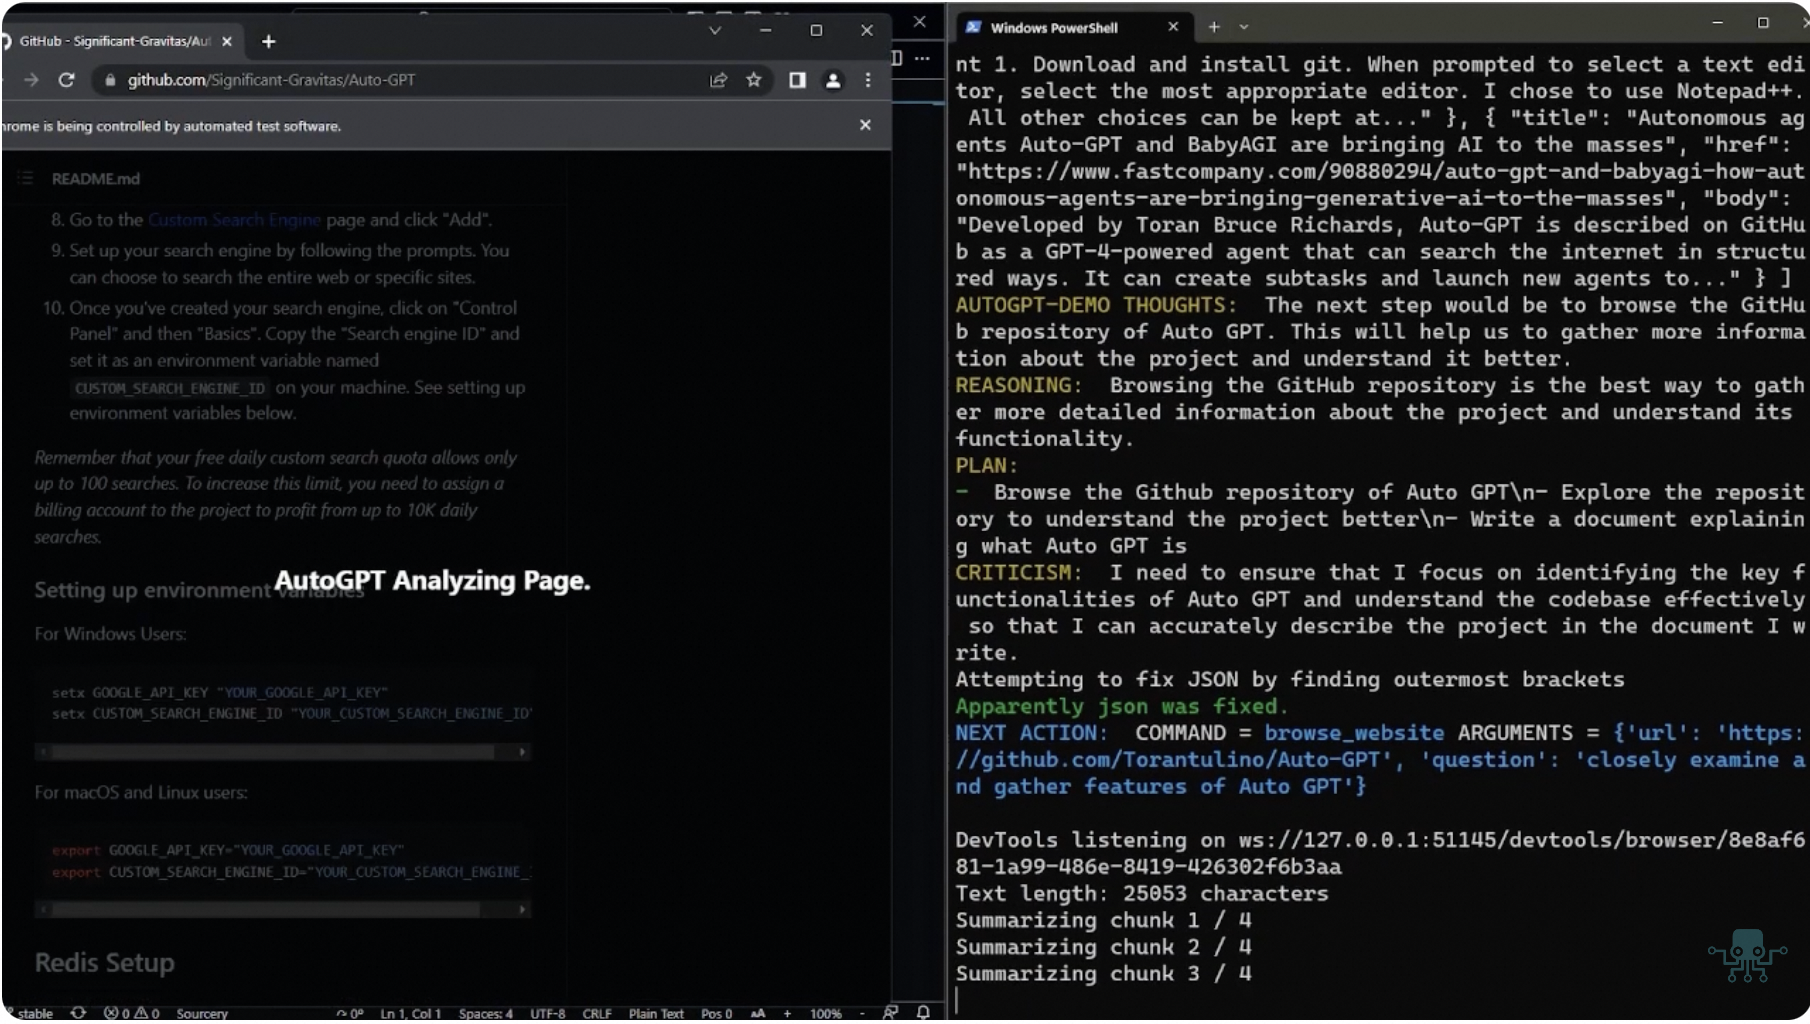Click the address bar URL field
The image size is (1810, 1024).
400,80
